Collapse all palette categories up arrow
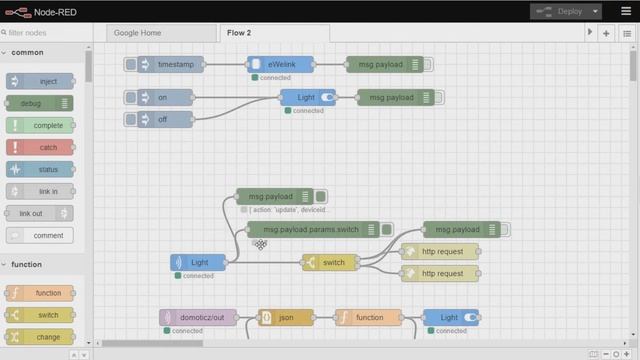Viewport: 640px width, 360px height. point(74,355)
